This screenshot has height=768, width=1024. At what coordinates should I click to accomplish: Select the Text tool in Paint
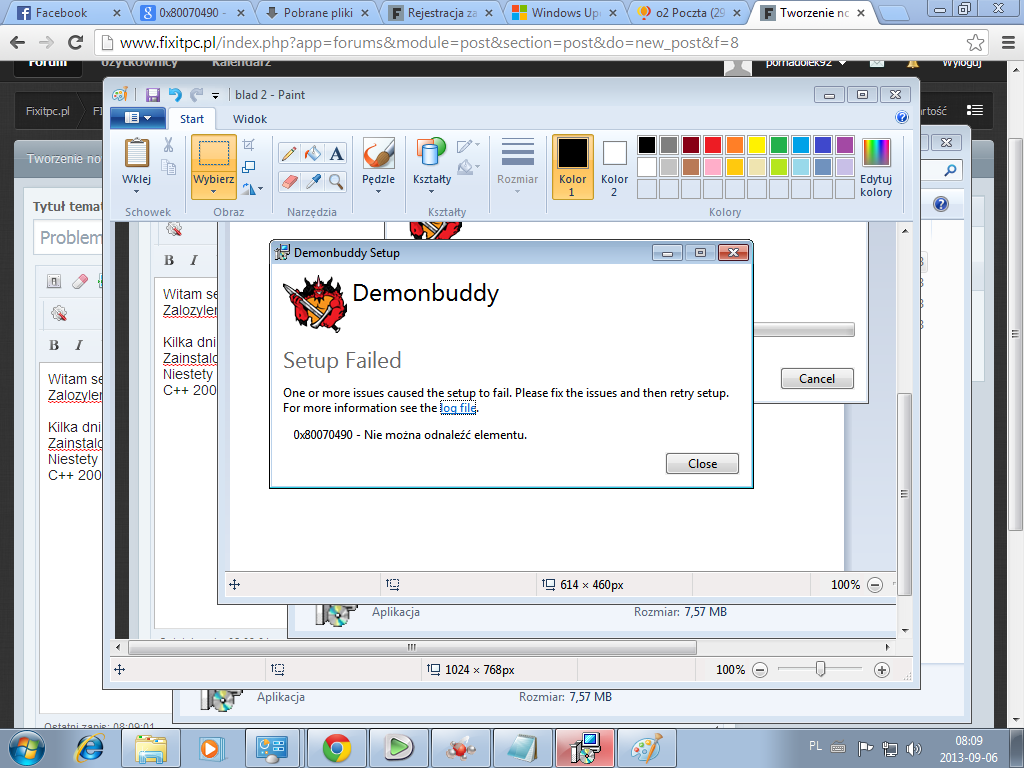[x=336, y=153]
